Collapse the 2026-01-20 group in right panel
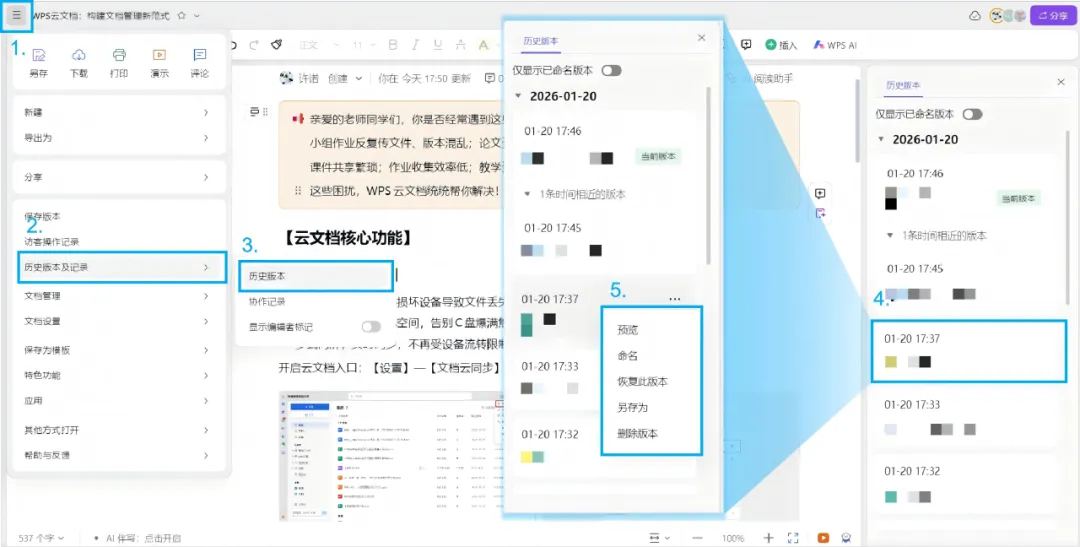 click(x=881, y=139)
